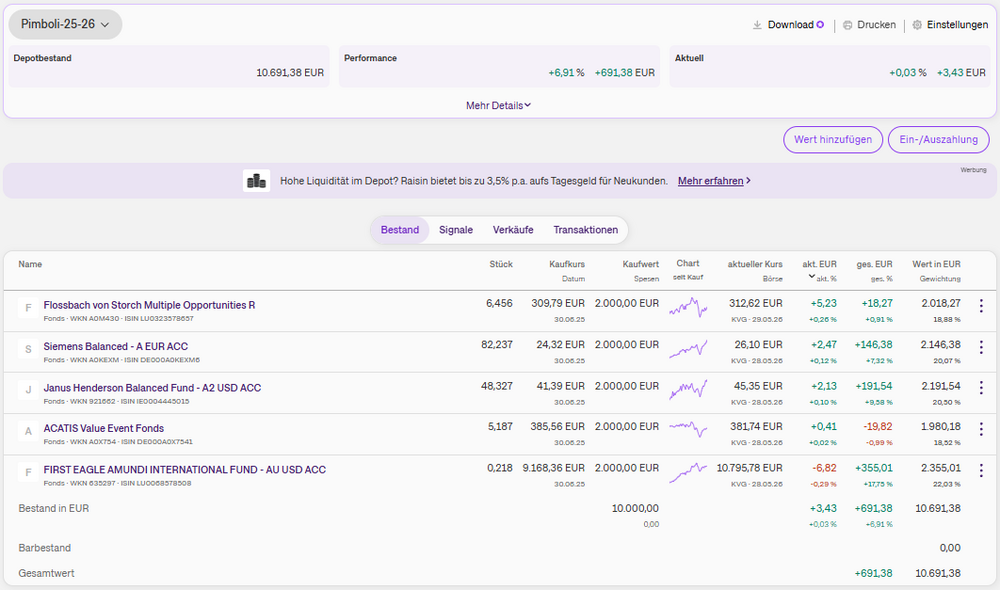This screenshot has width=1000, height=590.
Task: Open FIRST EAGLE AMUNDI INTERNATIONAL FUND link
Action: 184,469
